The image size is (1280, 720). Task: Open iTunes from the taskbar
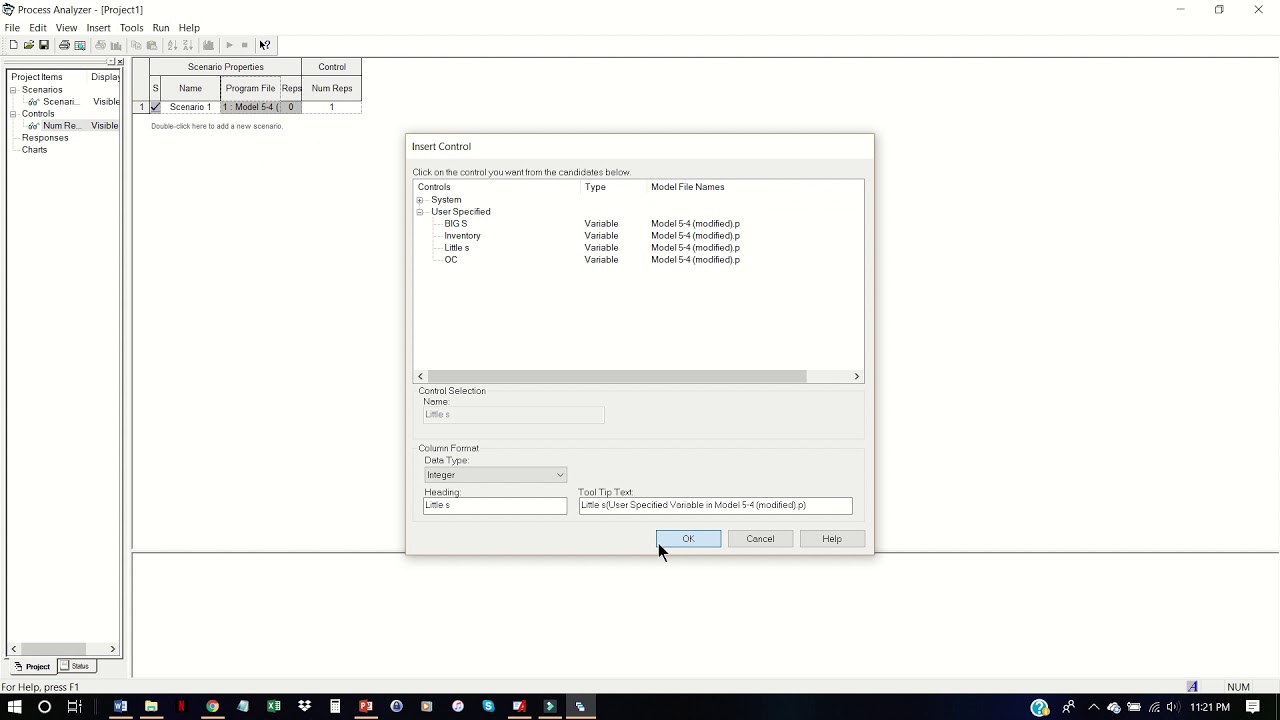point(458,707)
